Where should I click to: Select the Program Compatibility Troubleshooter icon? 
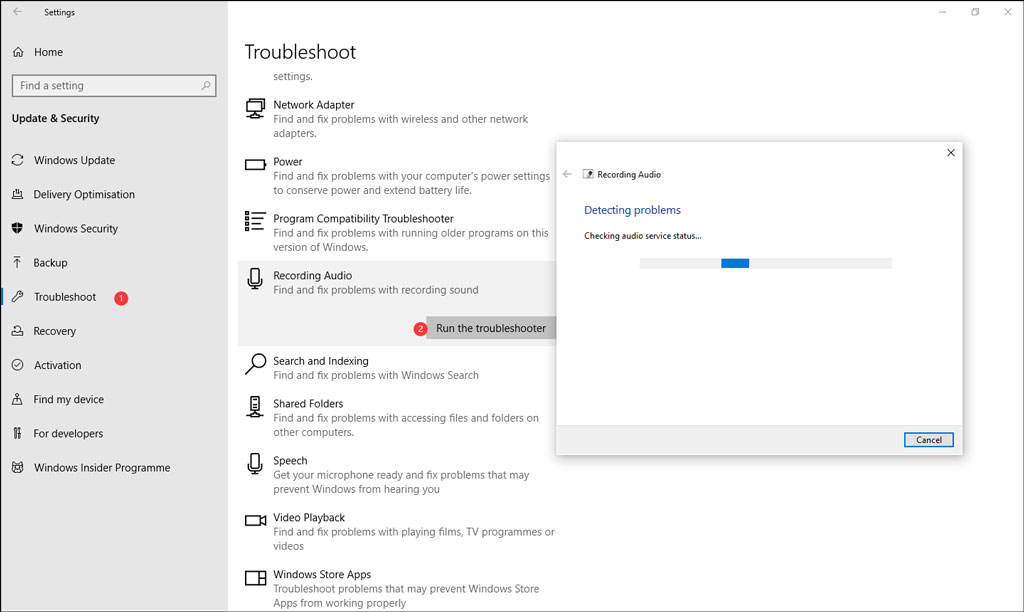[x=255, y=222]
